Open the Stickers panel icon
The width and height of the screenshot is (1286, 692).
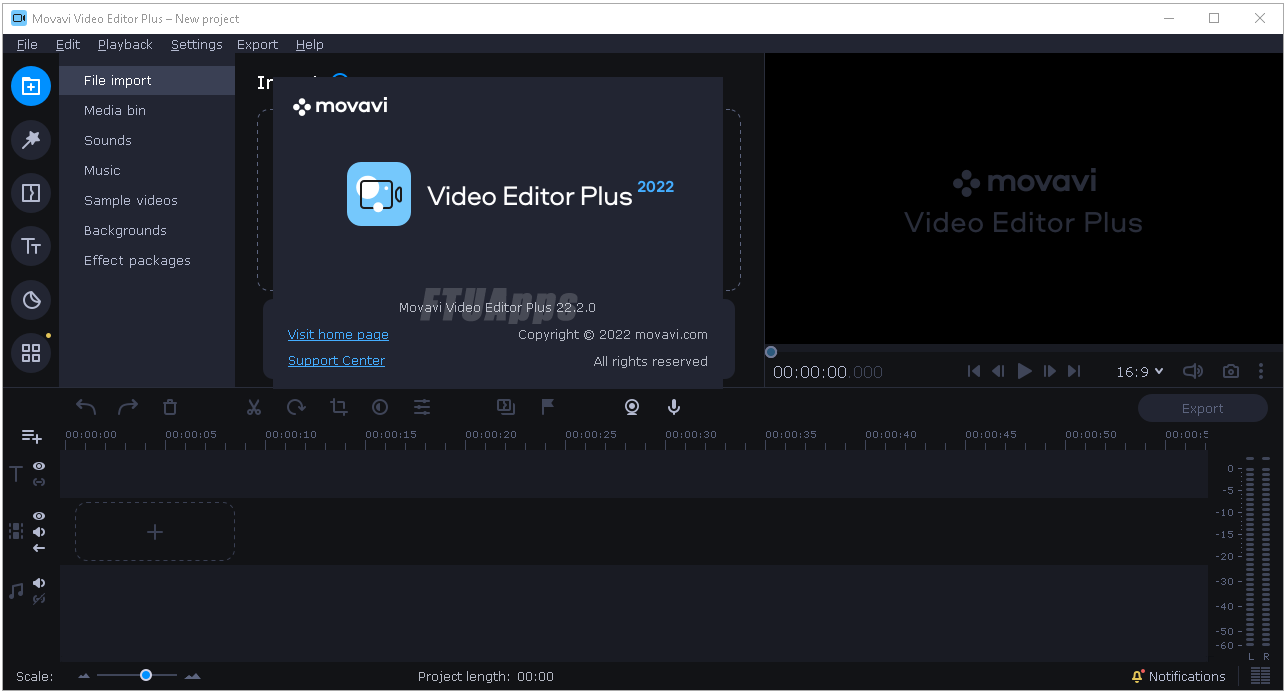coord(31,300)
